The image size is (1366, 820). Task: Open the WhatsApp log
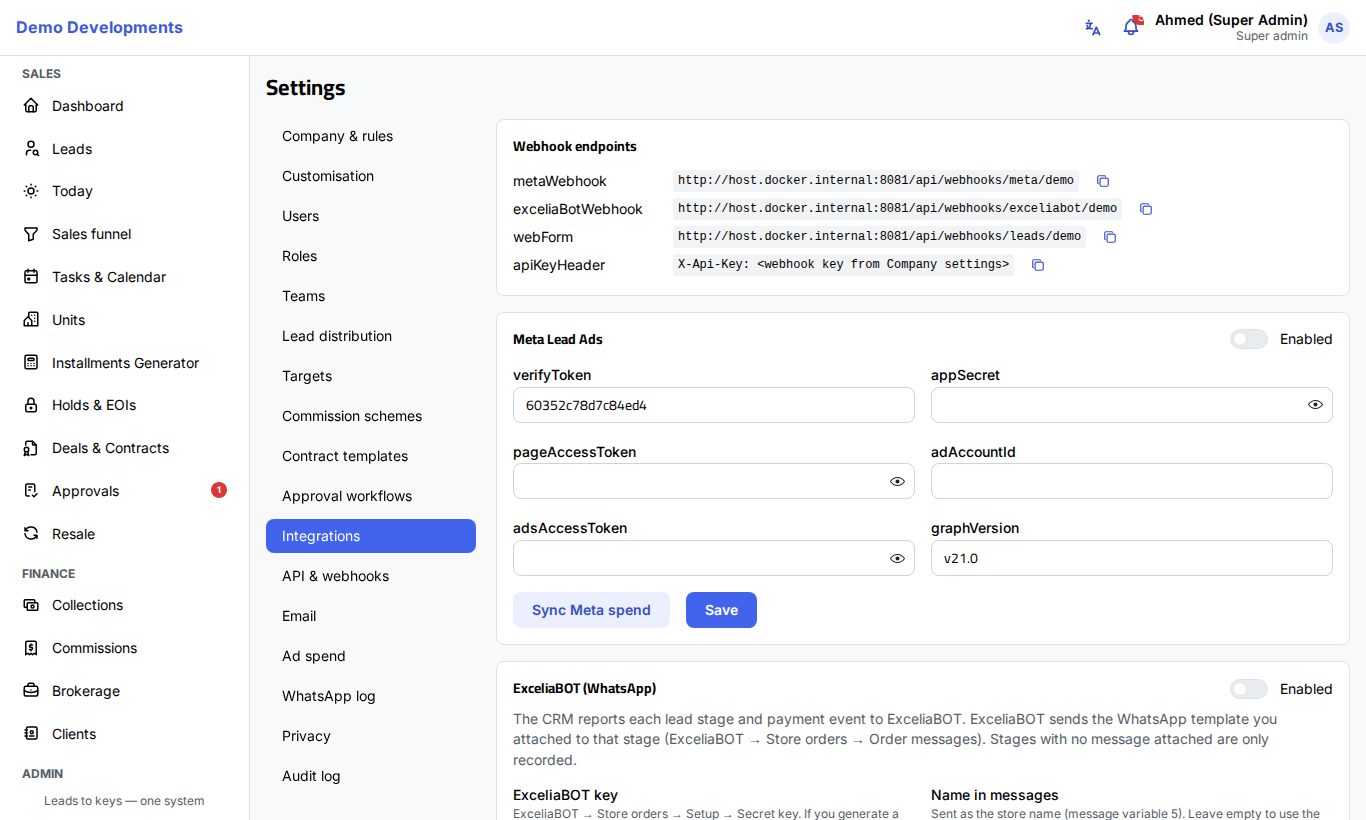click(371, 696)
